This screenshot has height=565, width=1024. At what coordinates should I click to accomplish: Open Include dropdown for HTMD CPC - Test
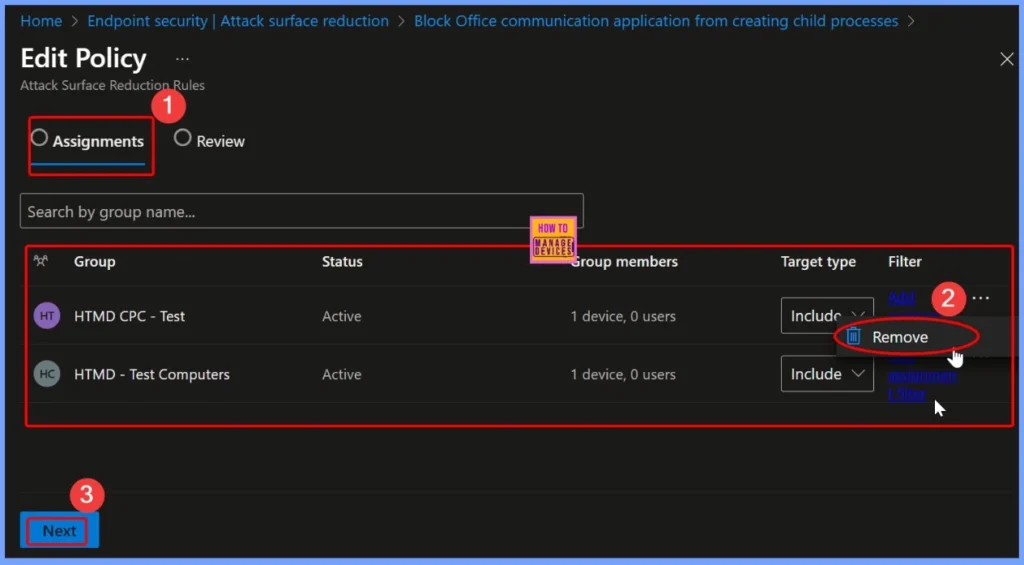827,315
